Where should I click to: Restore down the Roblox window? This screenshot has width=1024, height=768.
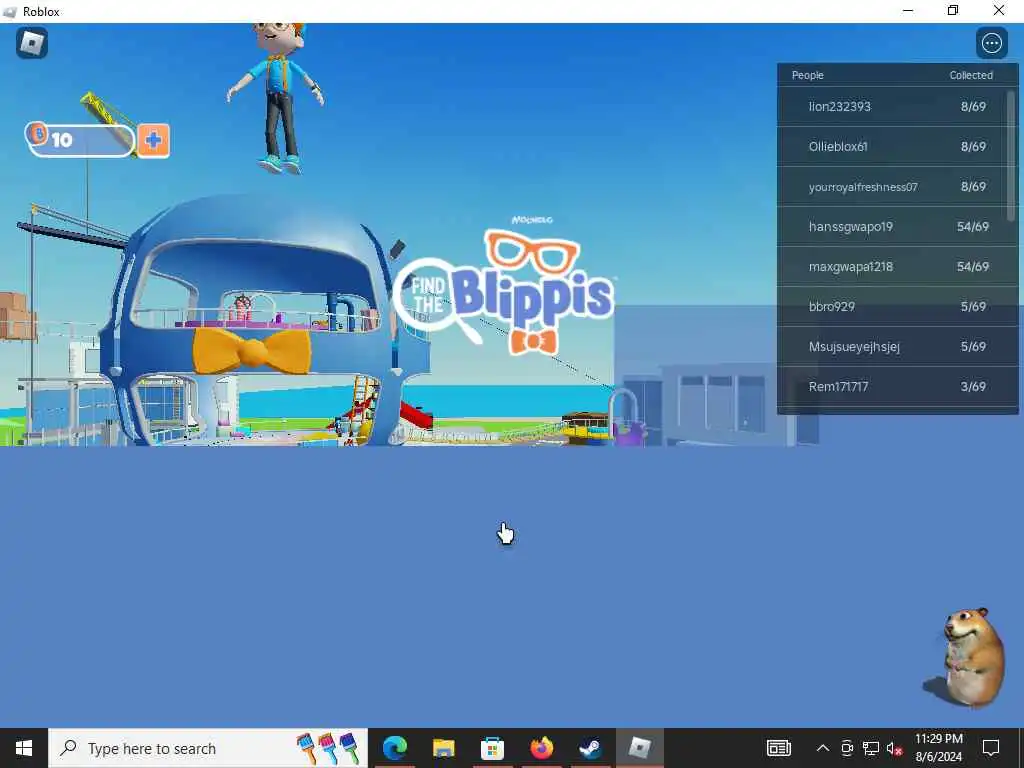point(953,11)
